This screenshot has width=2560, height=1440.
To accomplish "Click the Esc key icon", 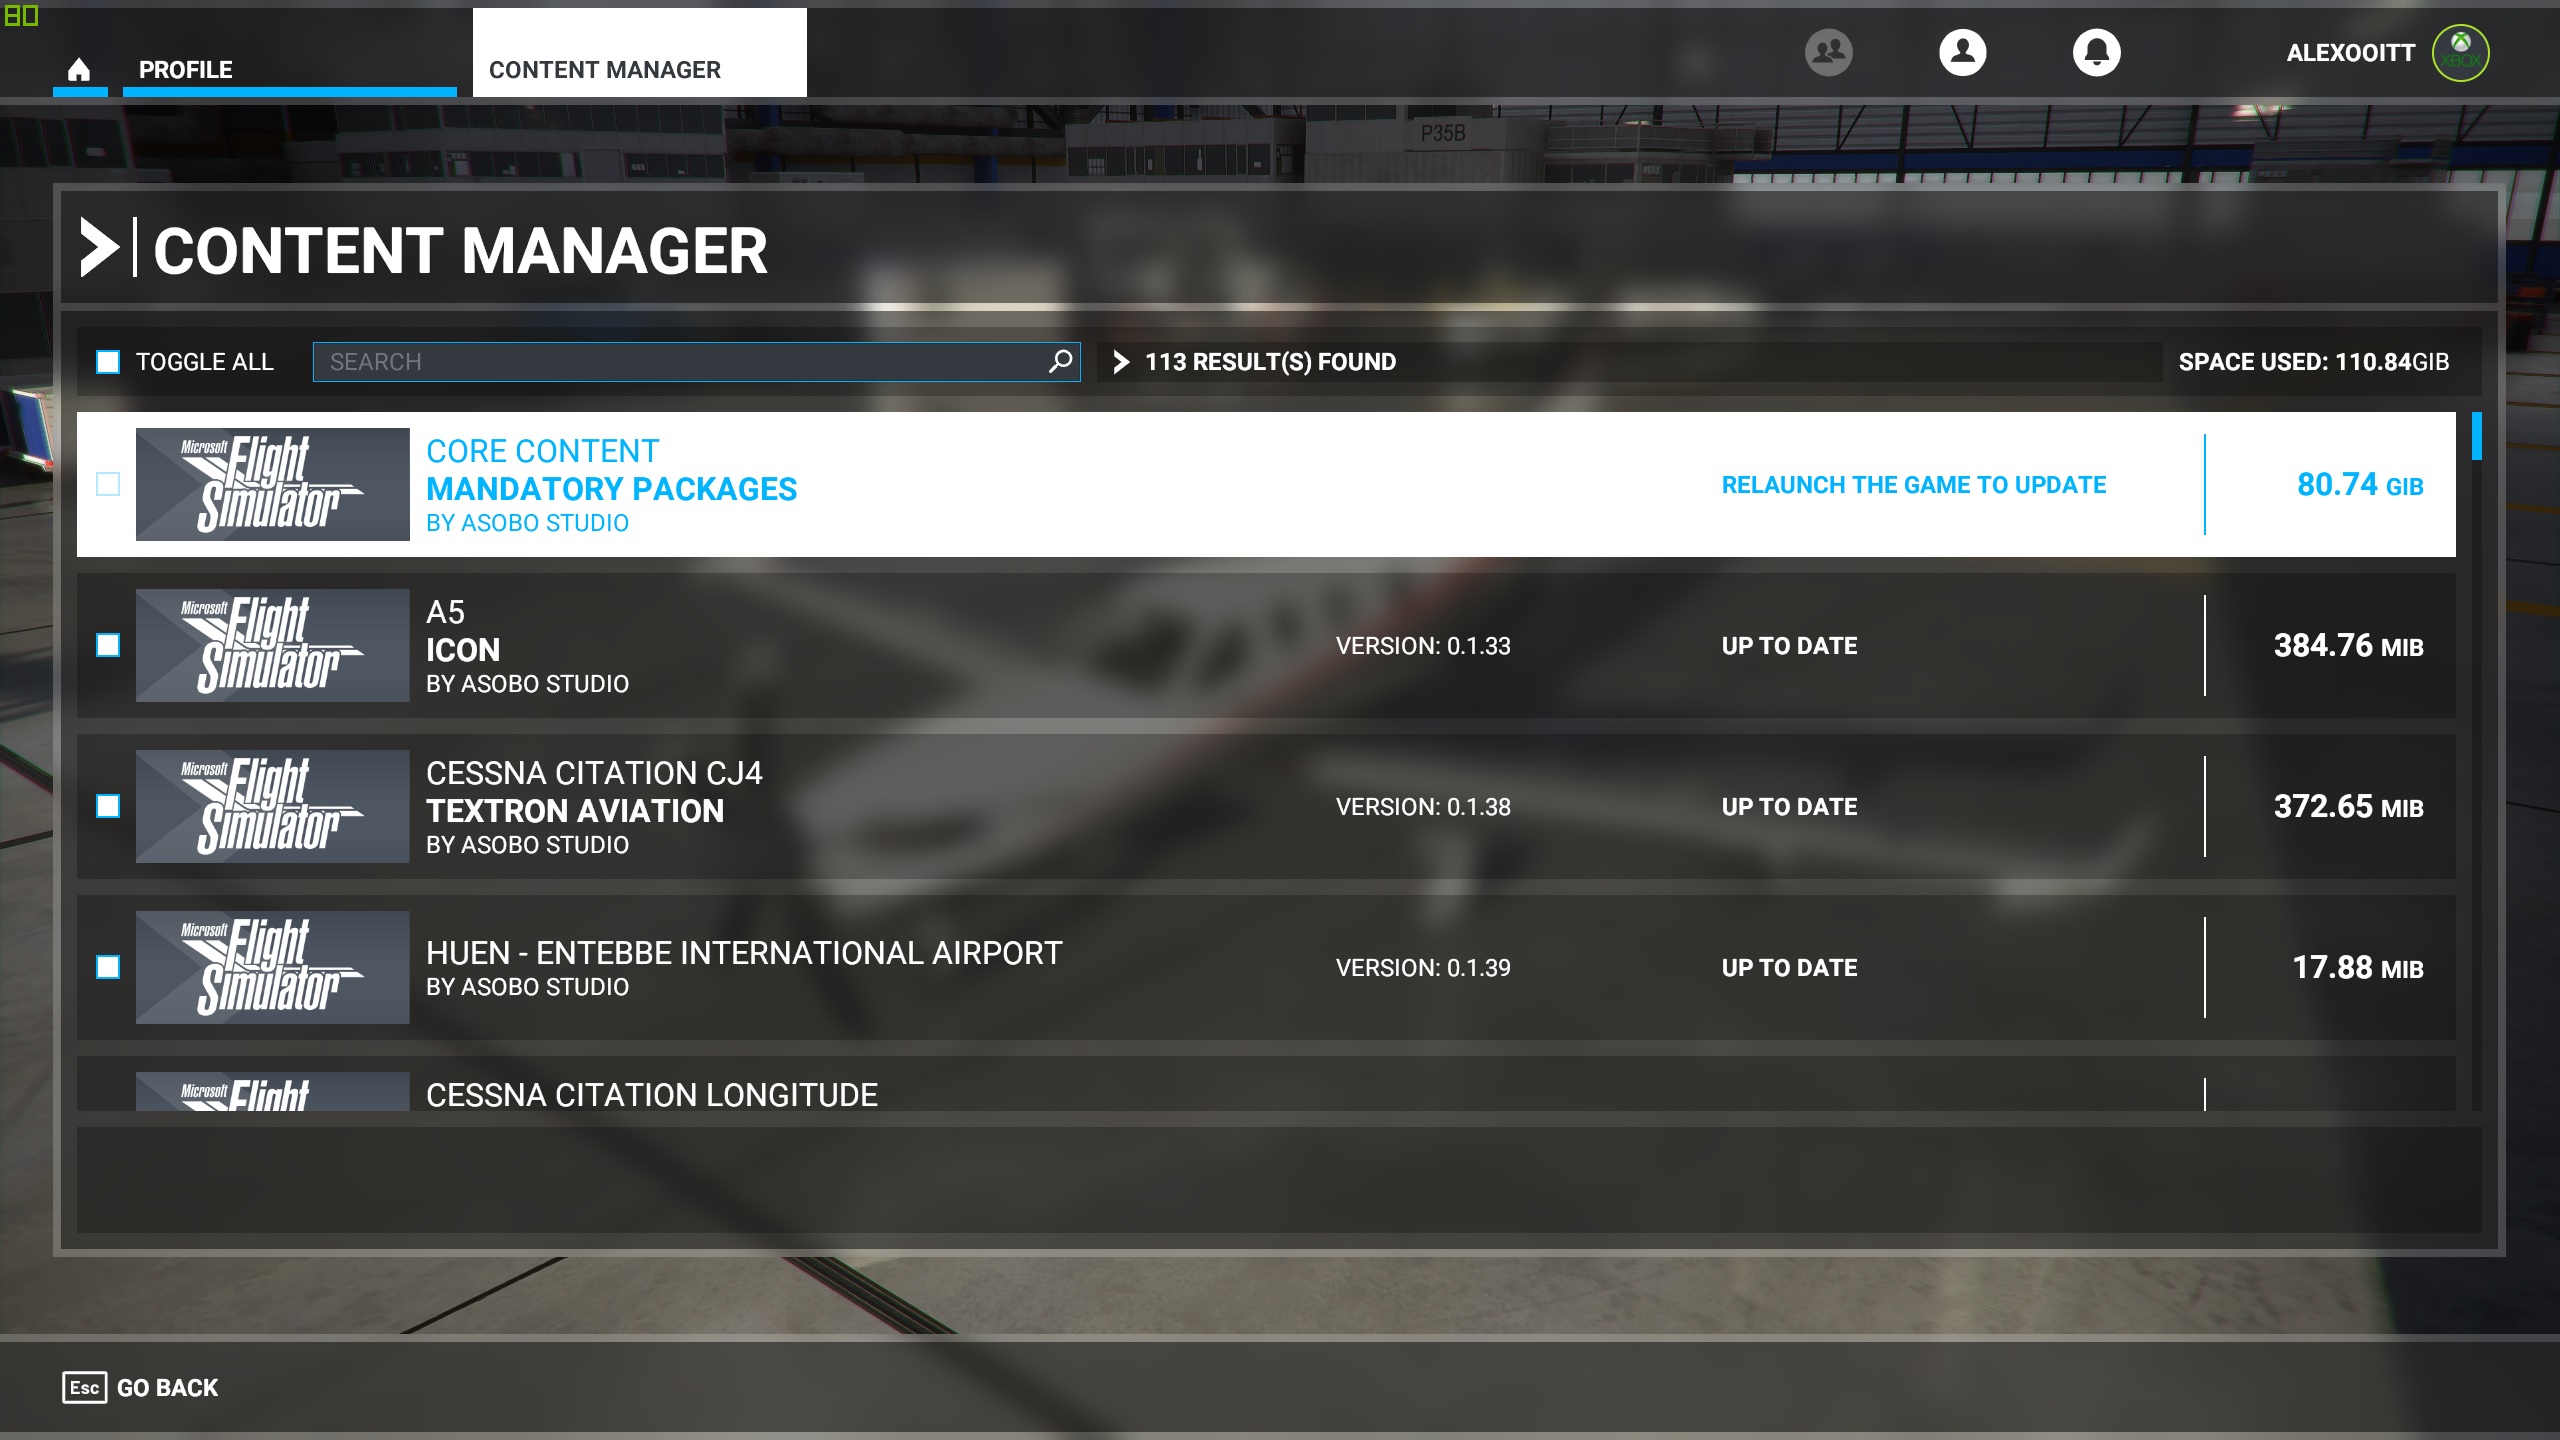I will 85,1387.
